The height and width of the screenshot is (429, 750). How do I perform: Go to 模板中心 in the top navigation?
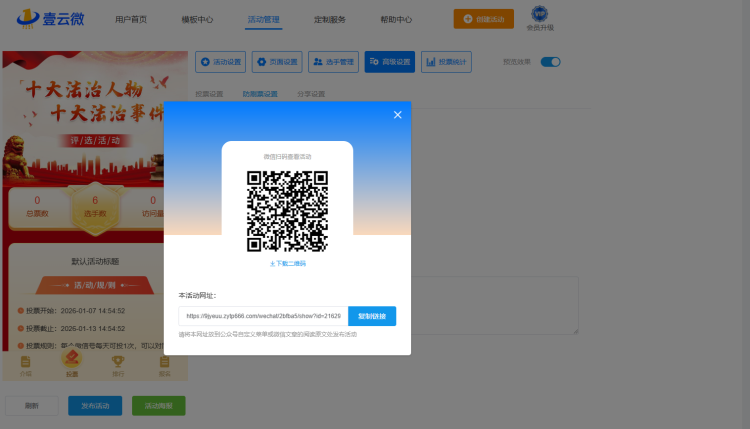pyautogui.click(x=197, y=20)
